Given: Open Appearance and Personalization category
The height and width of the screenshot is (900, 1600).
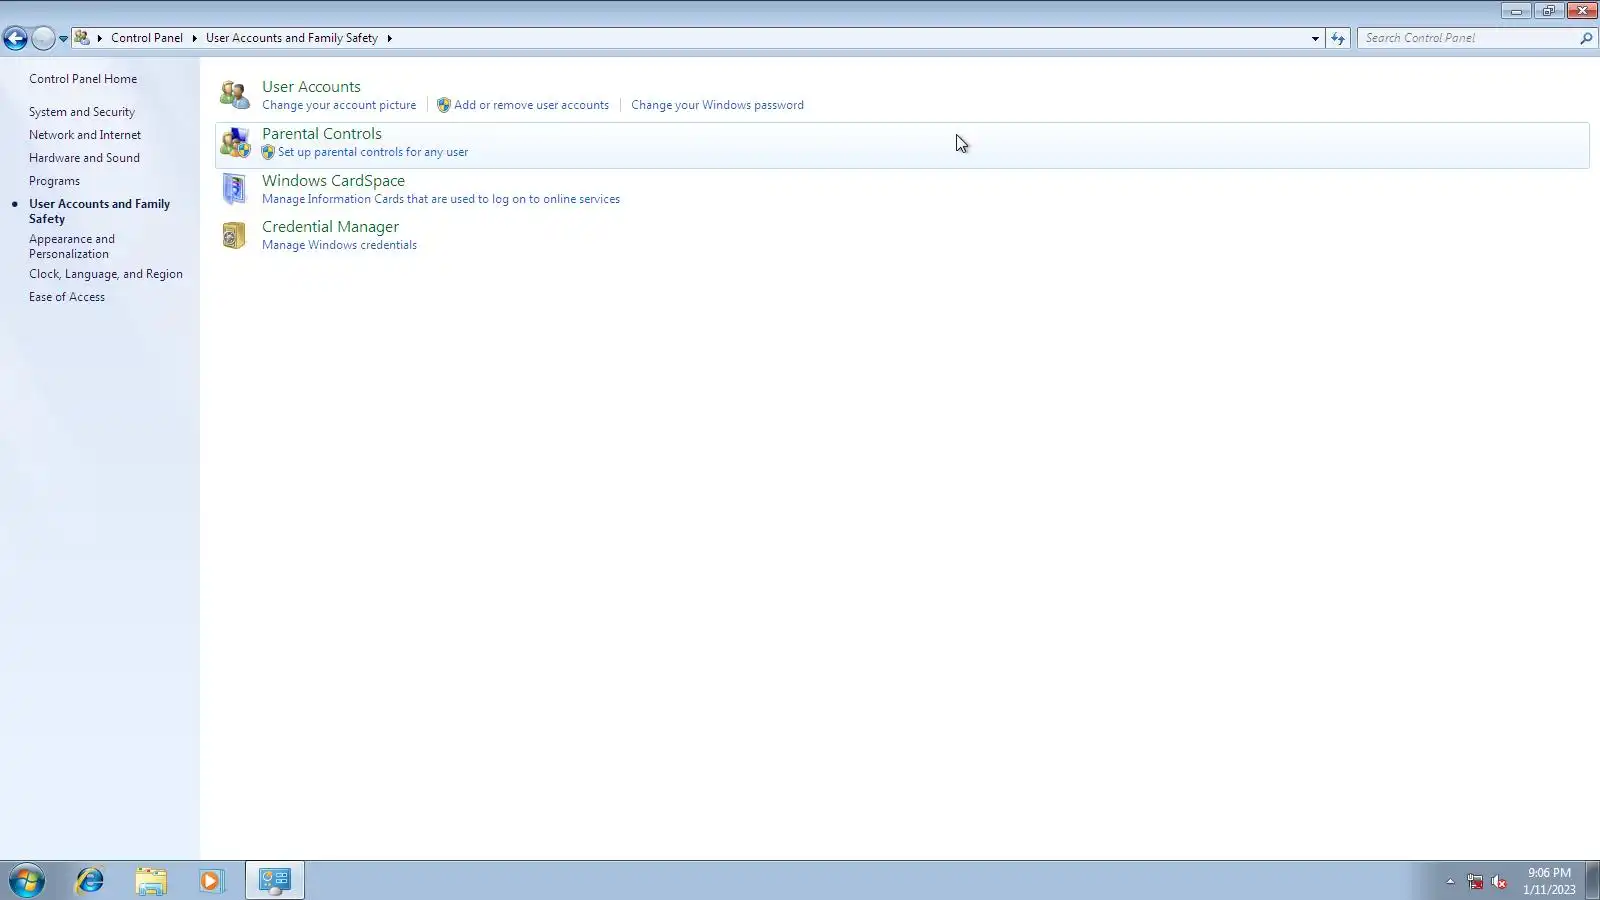Looking at the screenshot, I should pyautogui.click(x=72, y=246).
